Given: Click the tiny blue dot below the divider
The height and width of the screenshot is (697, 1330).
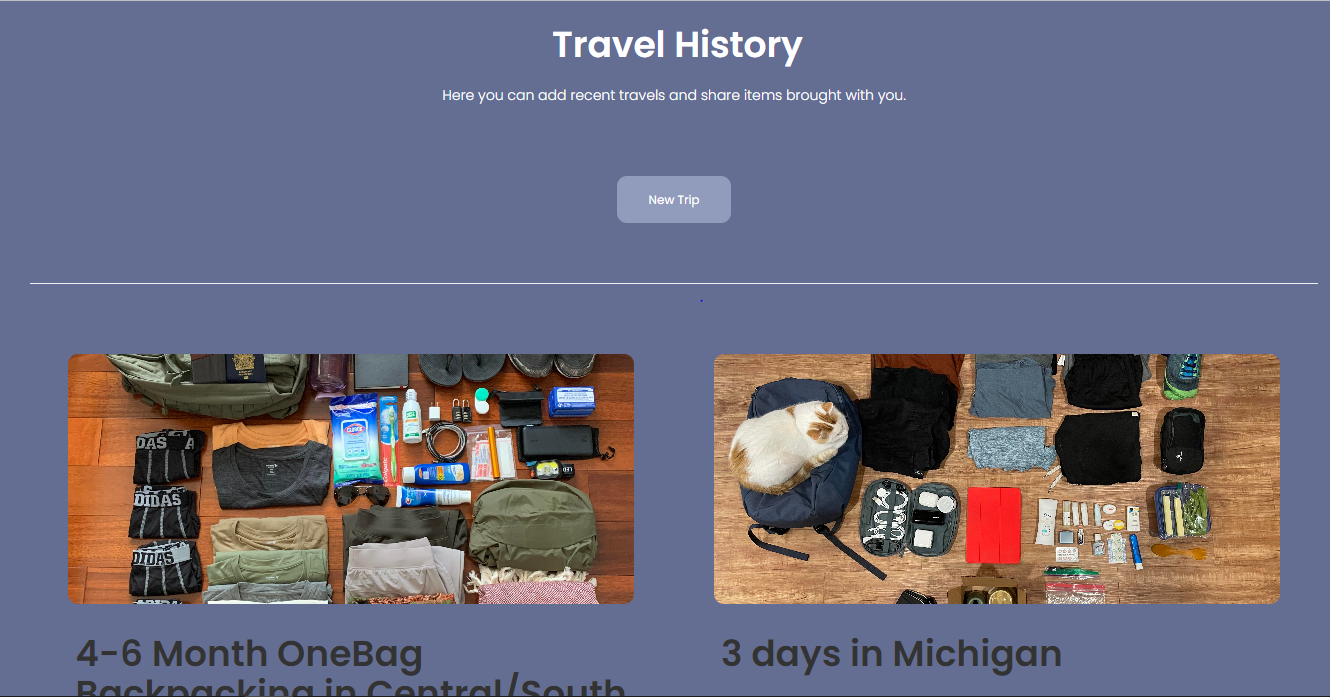Looking at the screenshot, I should pos(701,300).
